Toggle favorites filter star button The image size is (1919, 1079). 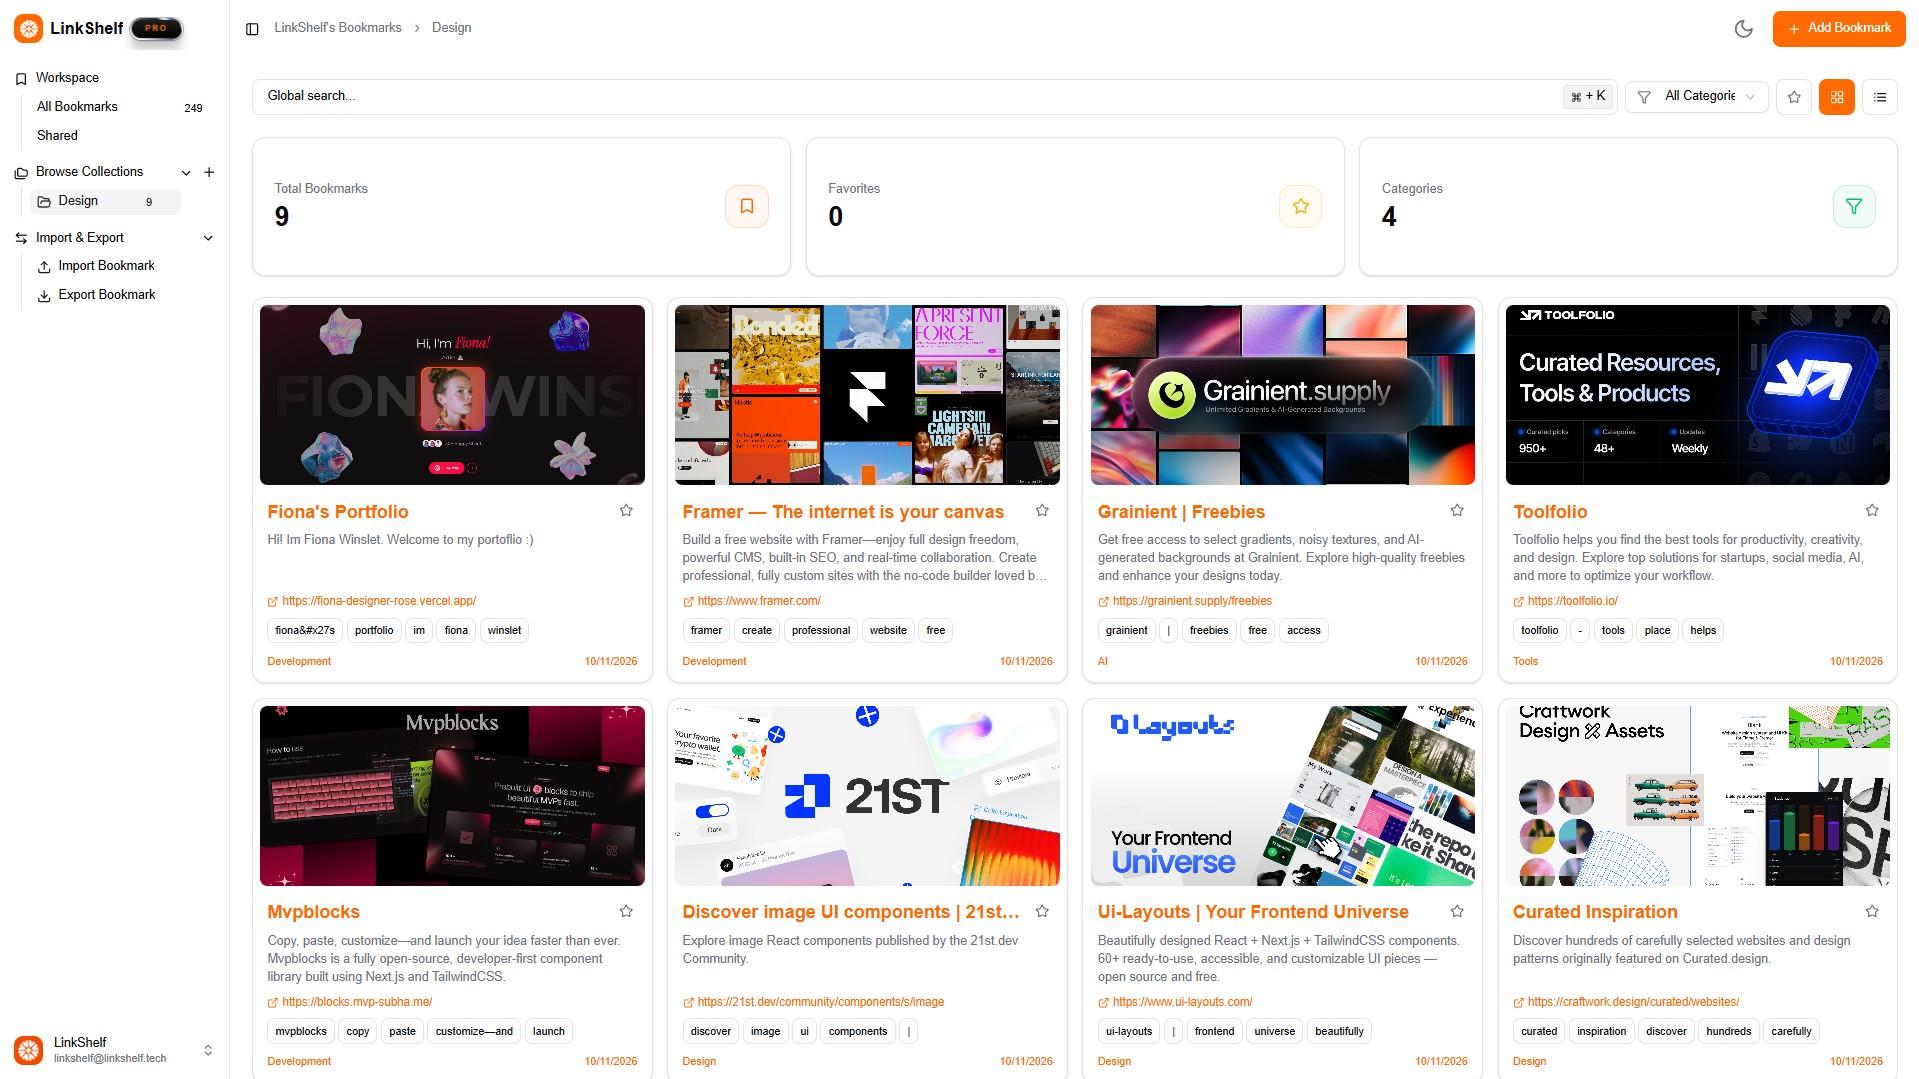pyautogui.click(x=1794, y=97)
